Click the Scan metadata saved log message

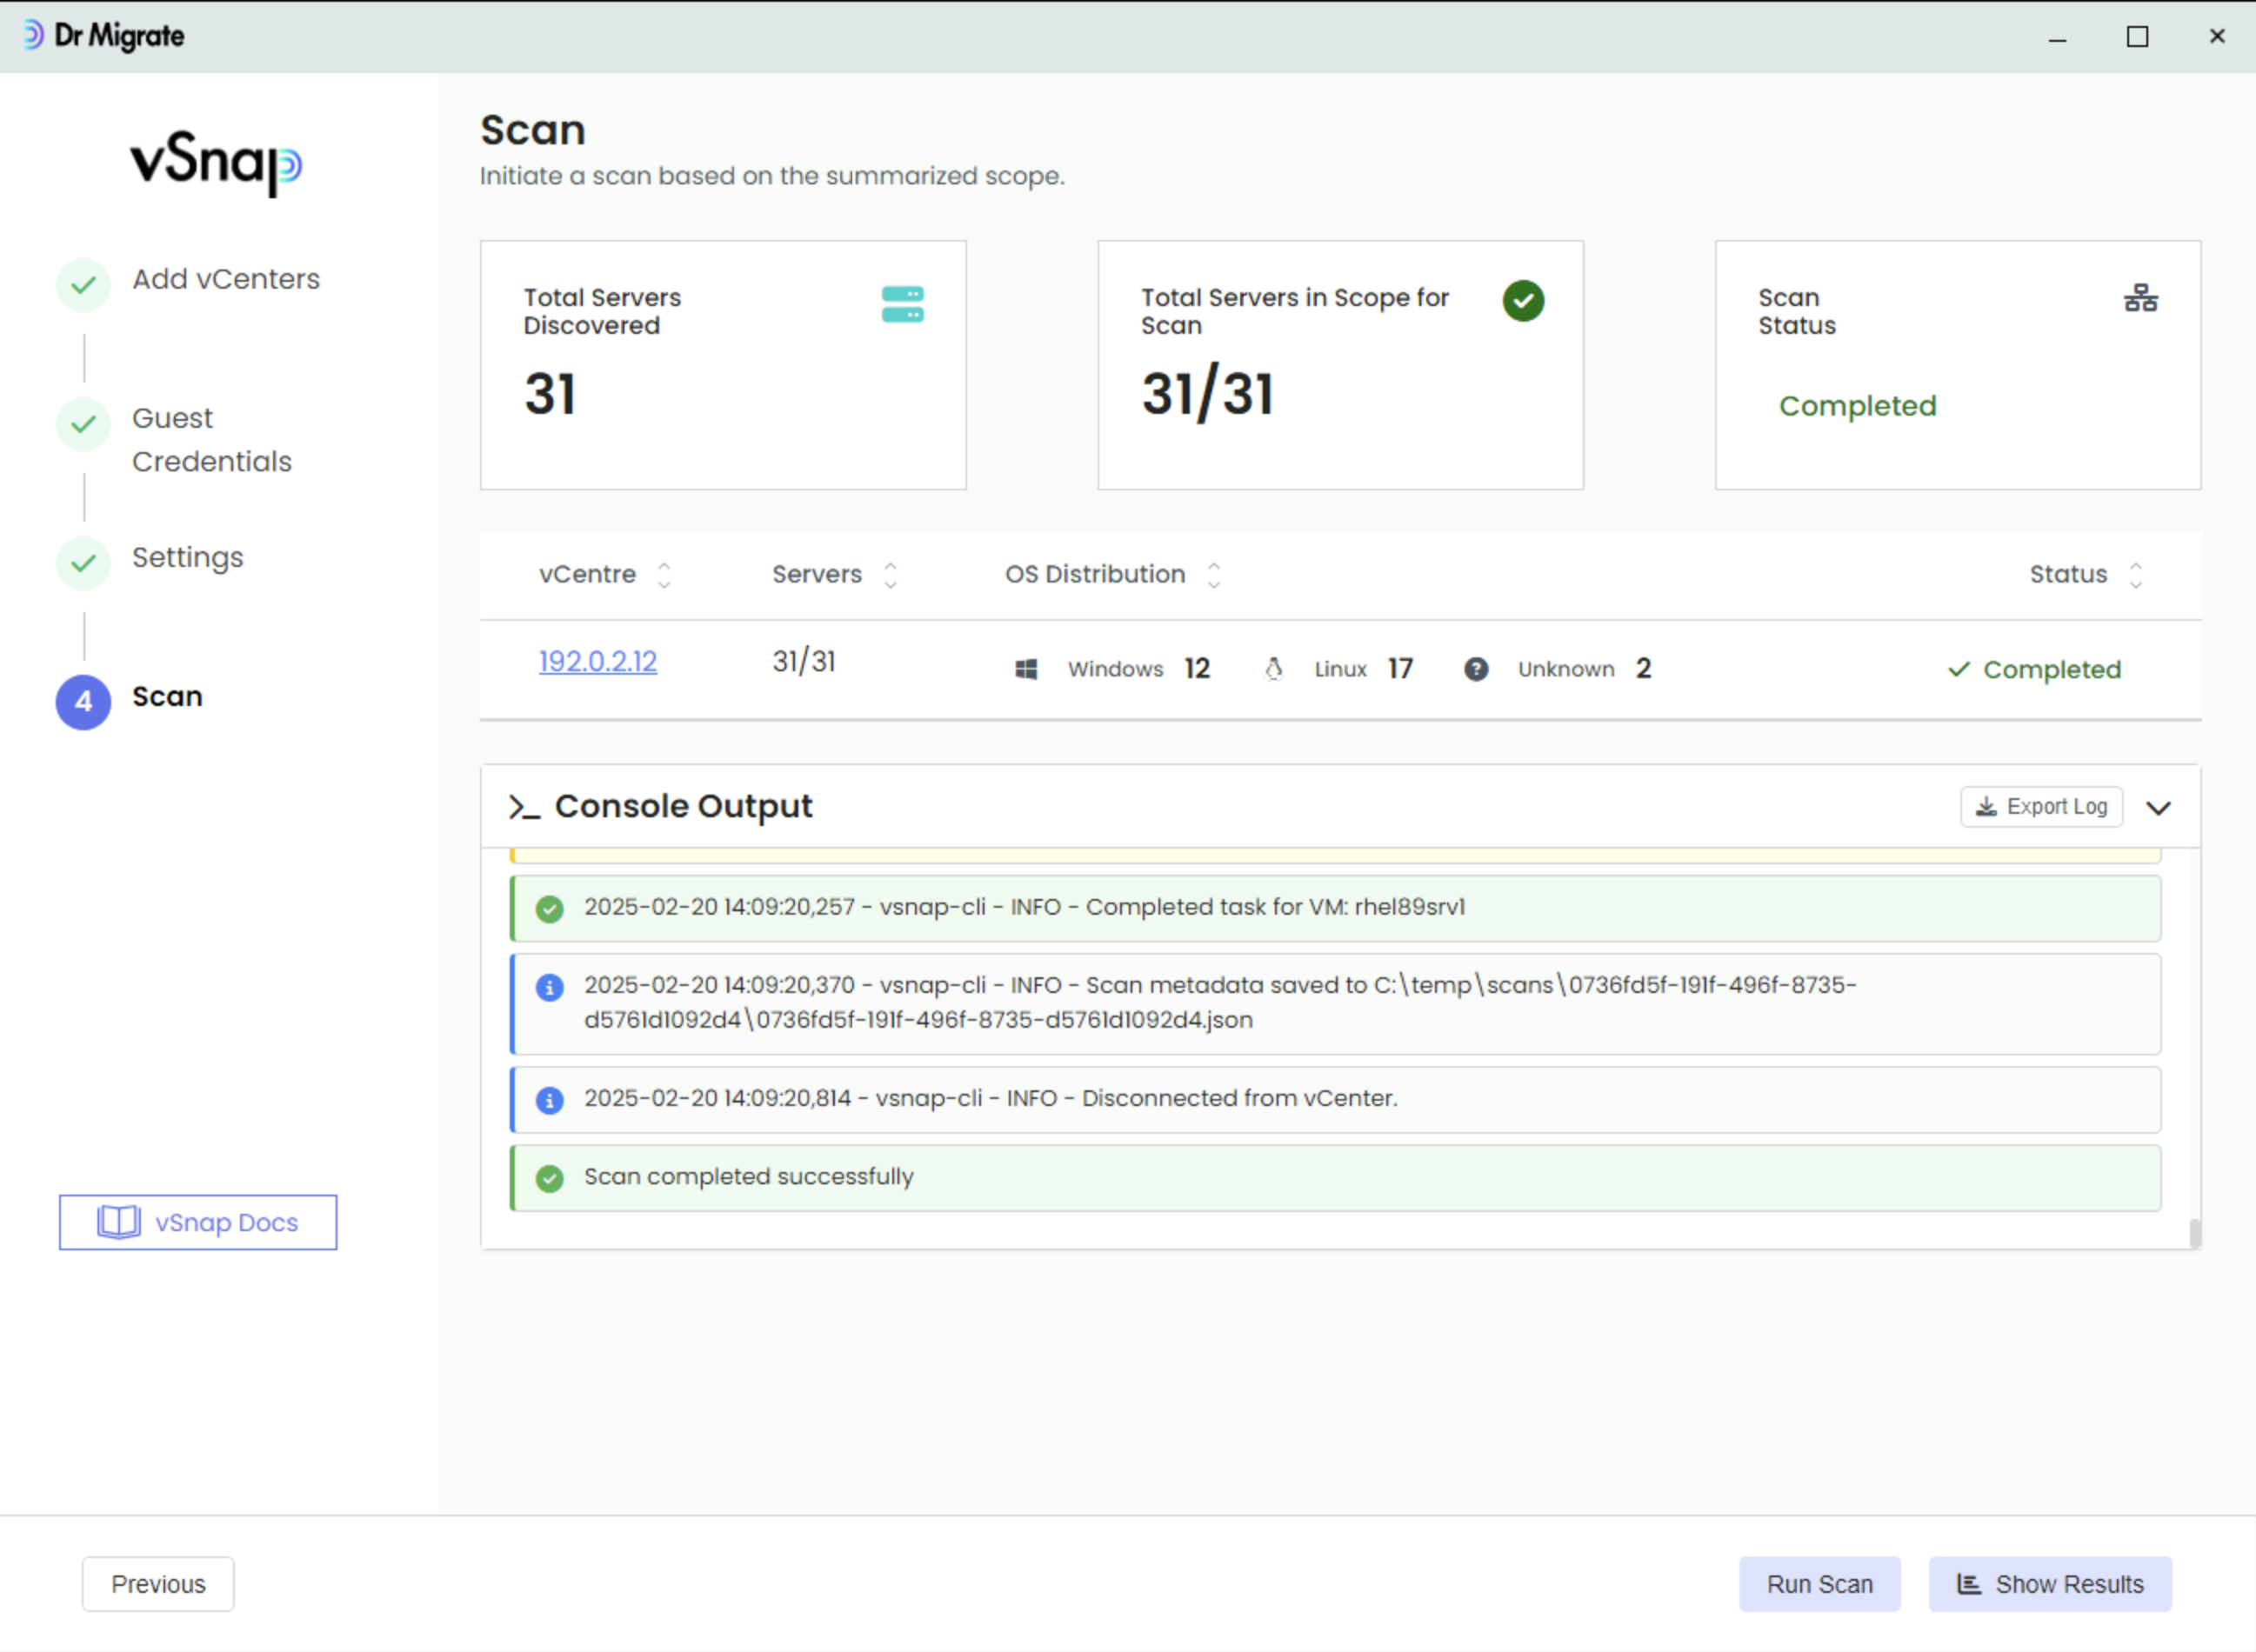(x=1220, y=1002)
